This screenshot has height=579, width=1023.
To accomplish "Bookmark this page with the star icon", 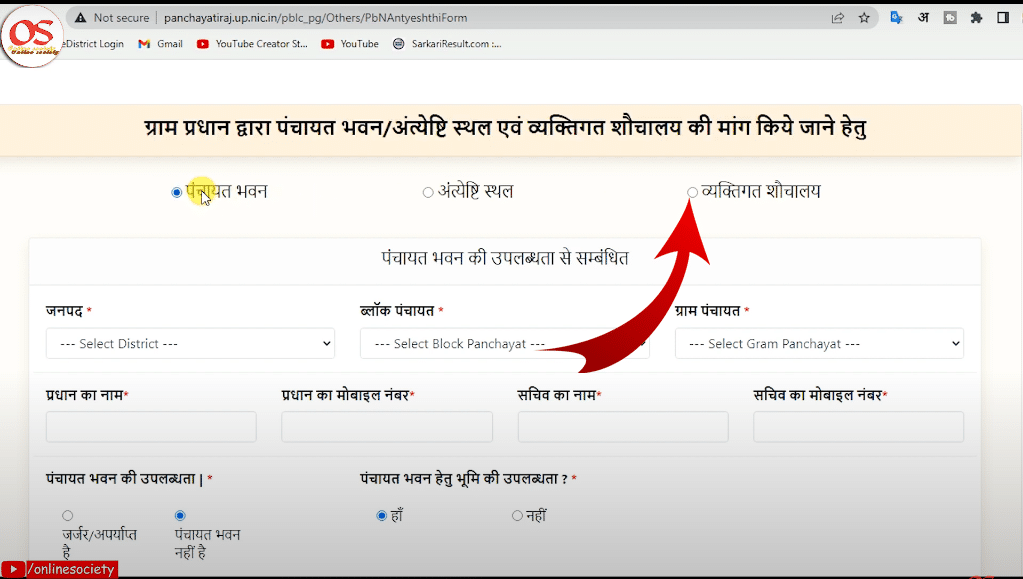I will click(864, 18).
